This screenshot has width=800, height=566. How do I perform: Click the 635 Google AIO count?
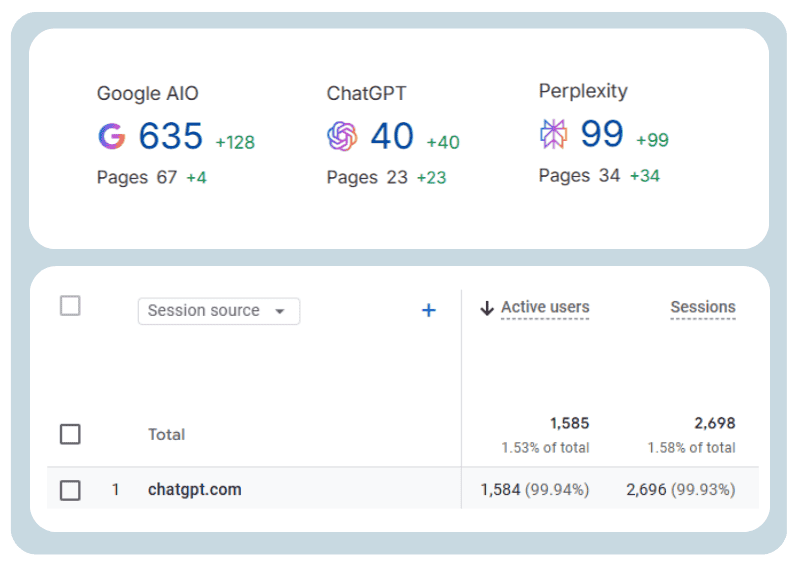point(171,136)
